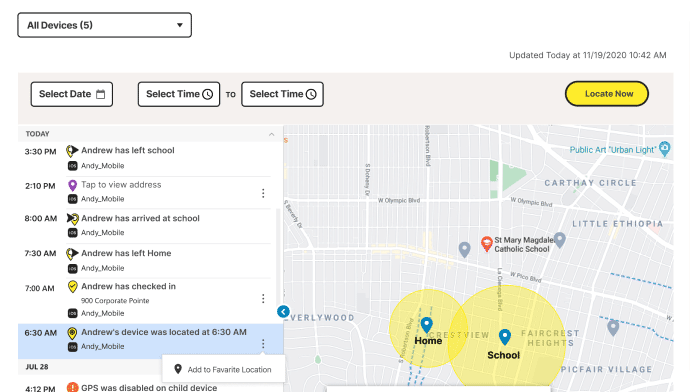This screenshot has height=392, width=690.
Task: Open options menu for 2:10 PM entry
Action: pyautogui.click(x=263, y=193)
